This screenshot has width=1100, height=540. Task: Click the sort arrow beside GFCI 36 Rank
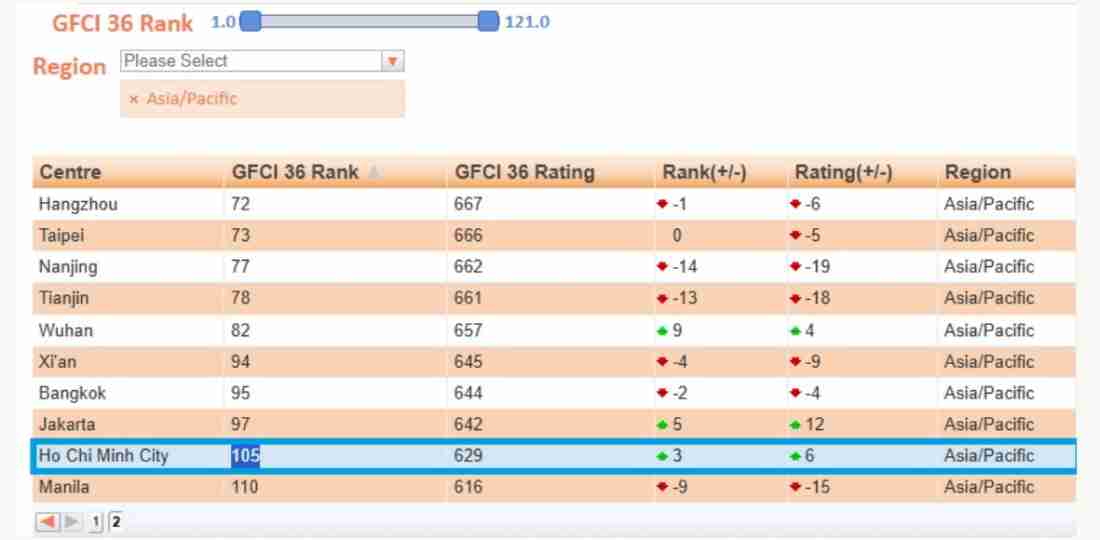[374, 173]
